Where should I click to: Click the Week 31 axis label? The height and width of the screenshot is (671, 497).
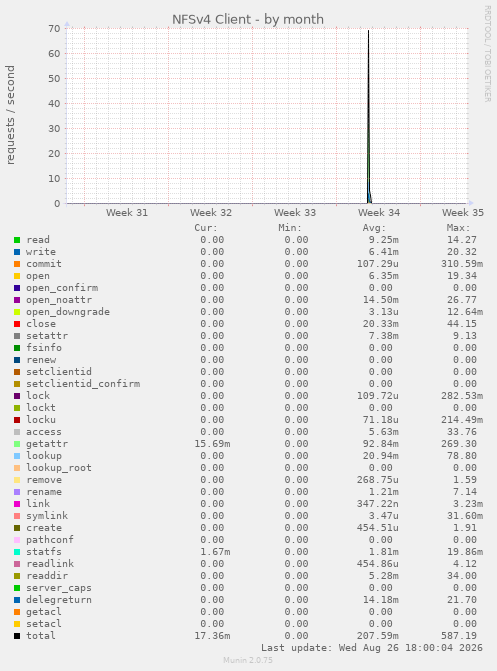point(127,213)
